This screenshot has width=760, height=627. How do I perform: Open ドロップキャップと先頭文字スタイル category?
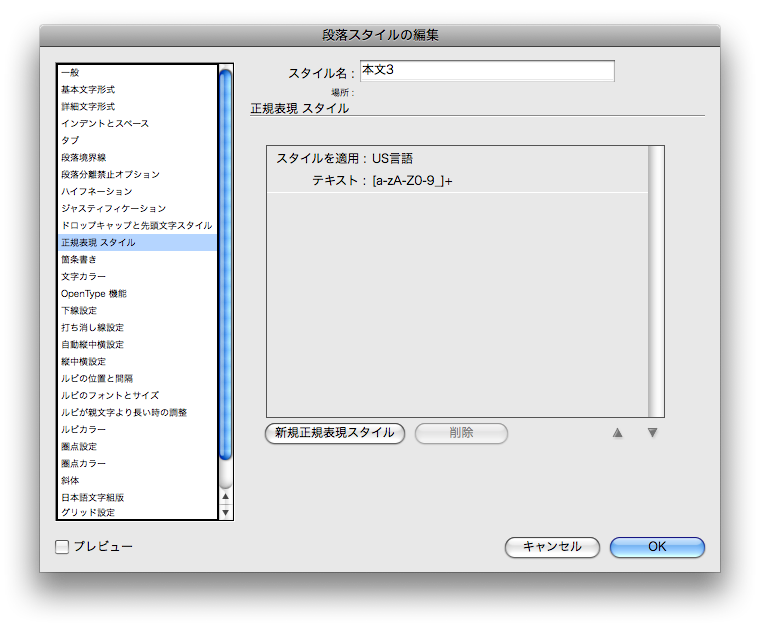(x=138, y=225)
